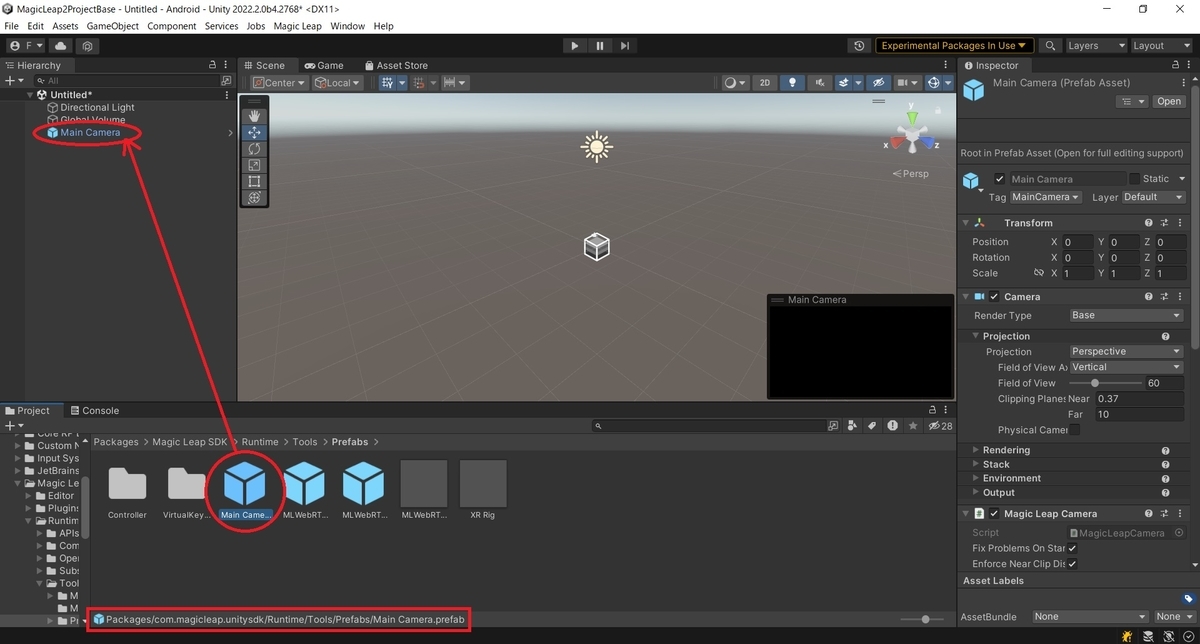Viewport: 1200px width, 644px height.
Task: Toggle constrained proportions on Scale
Action: point(1039,273)
